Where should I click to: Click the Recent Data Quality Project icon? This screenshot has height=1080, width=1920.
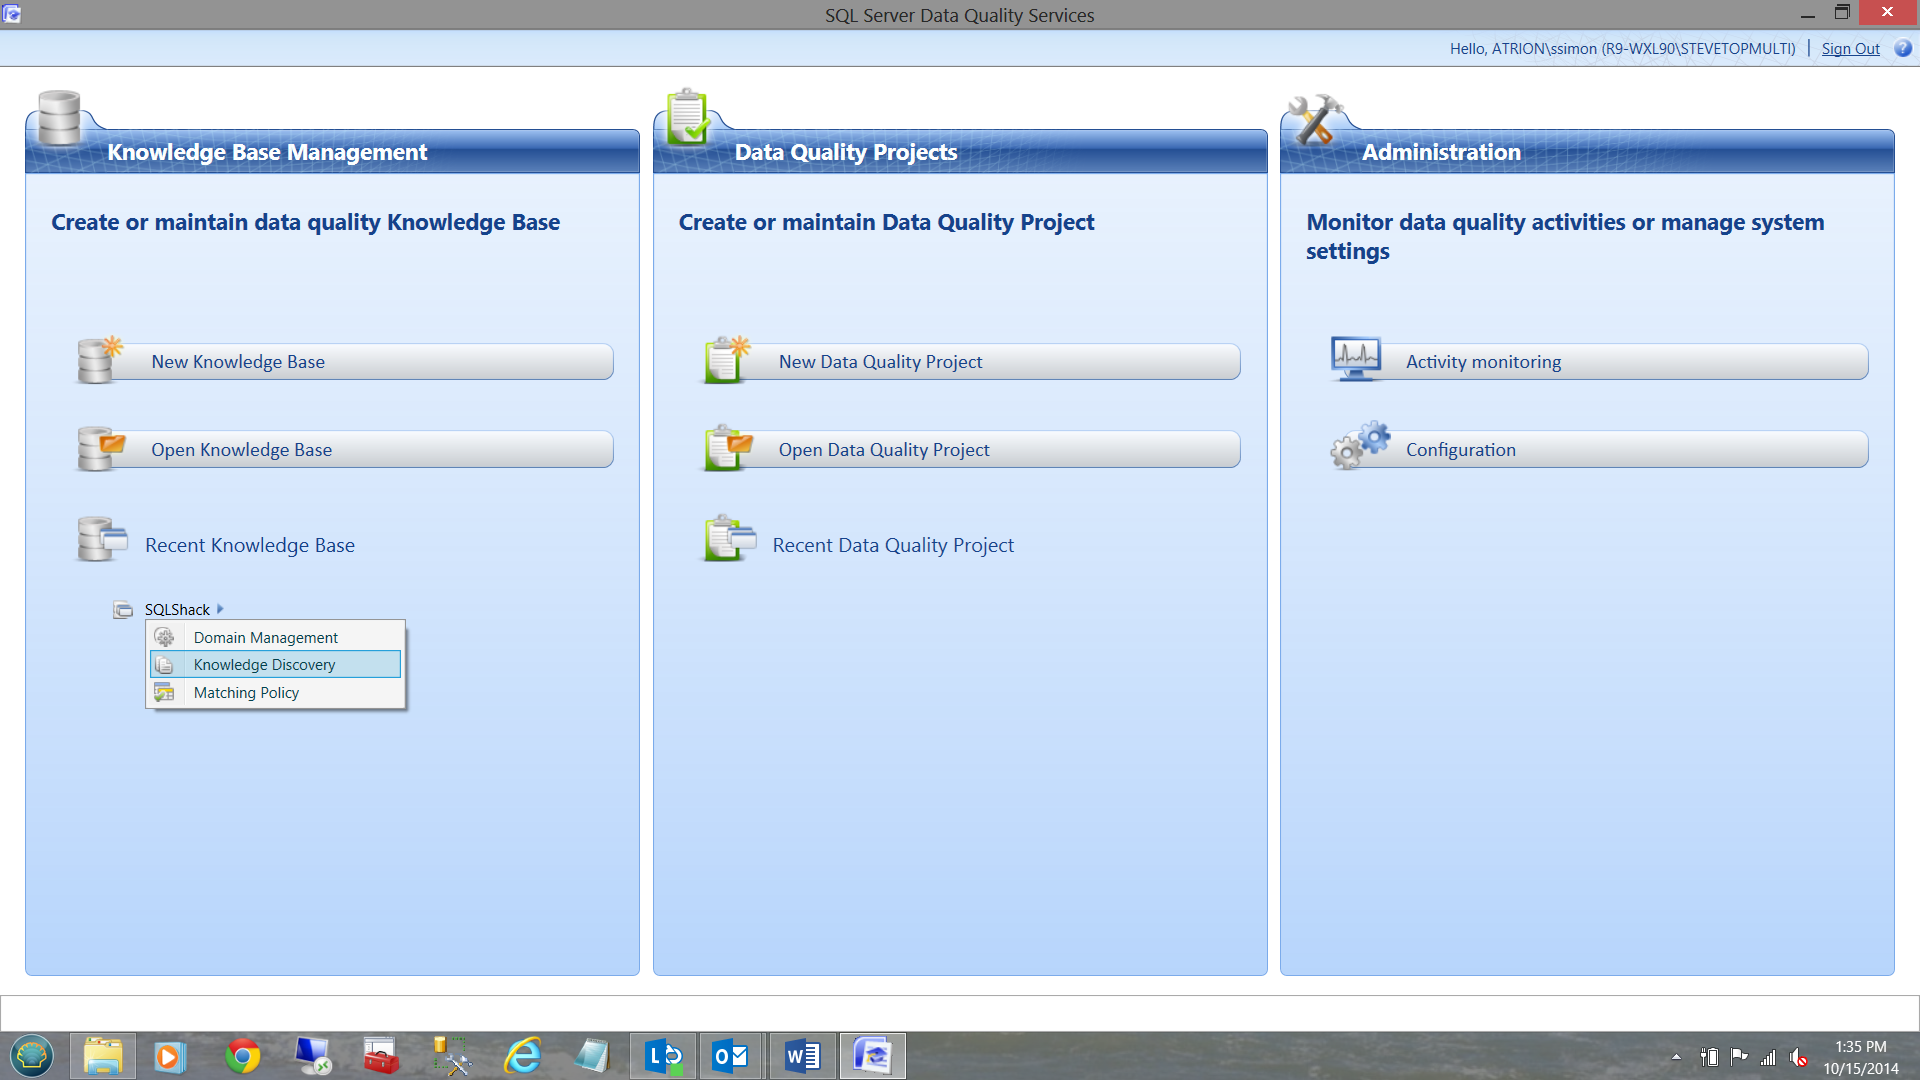click(x=729, y=540)
